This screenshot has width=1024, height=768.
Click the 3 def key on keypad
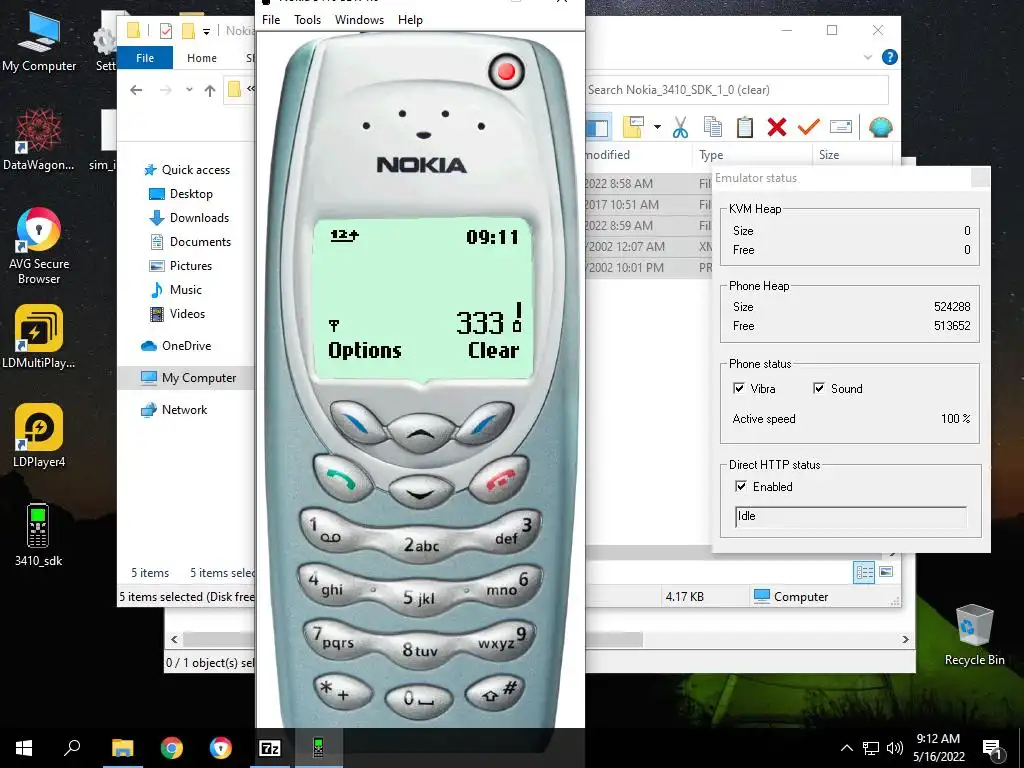513,532
